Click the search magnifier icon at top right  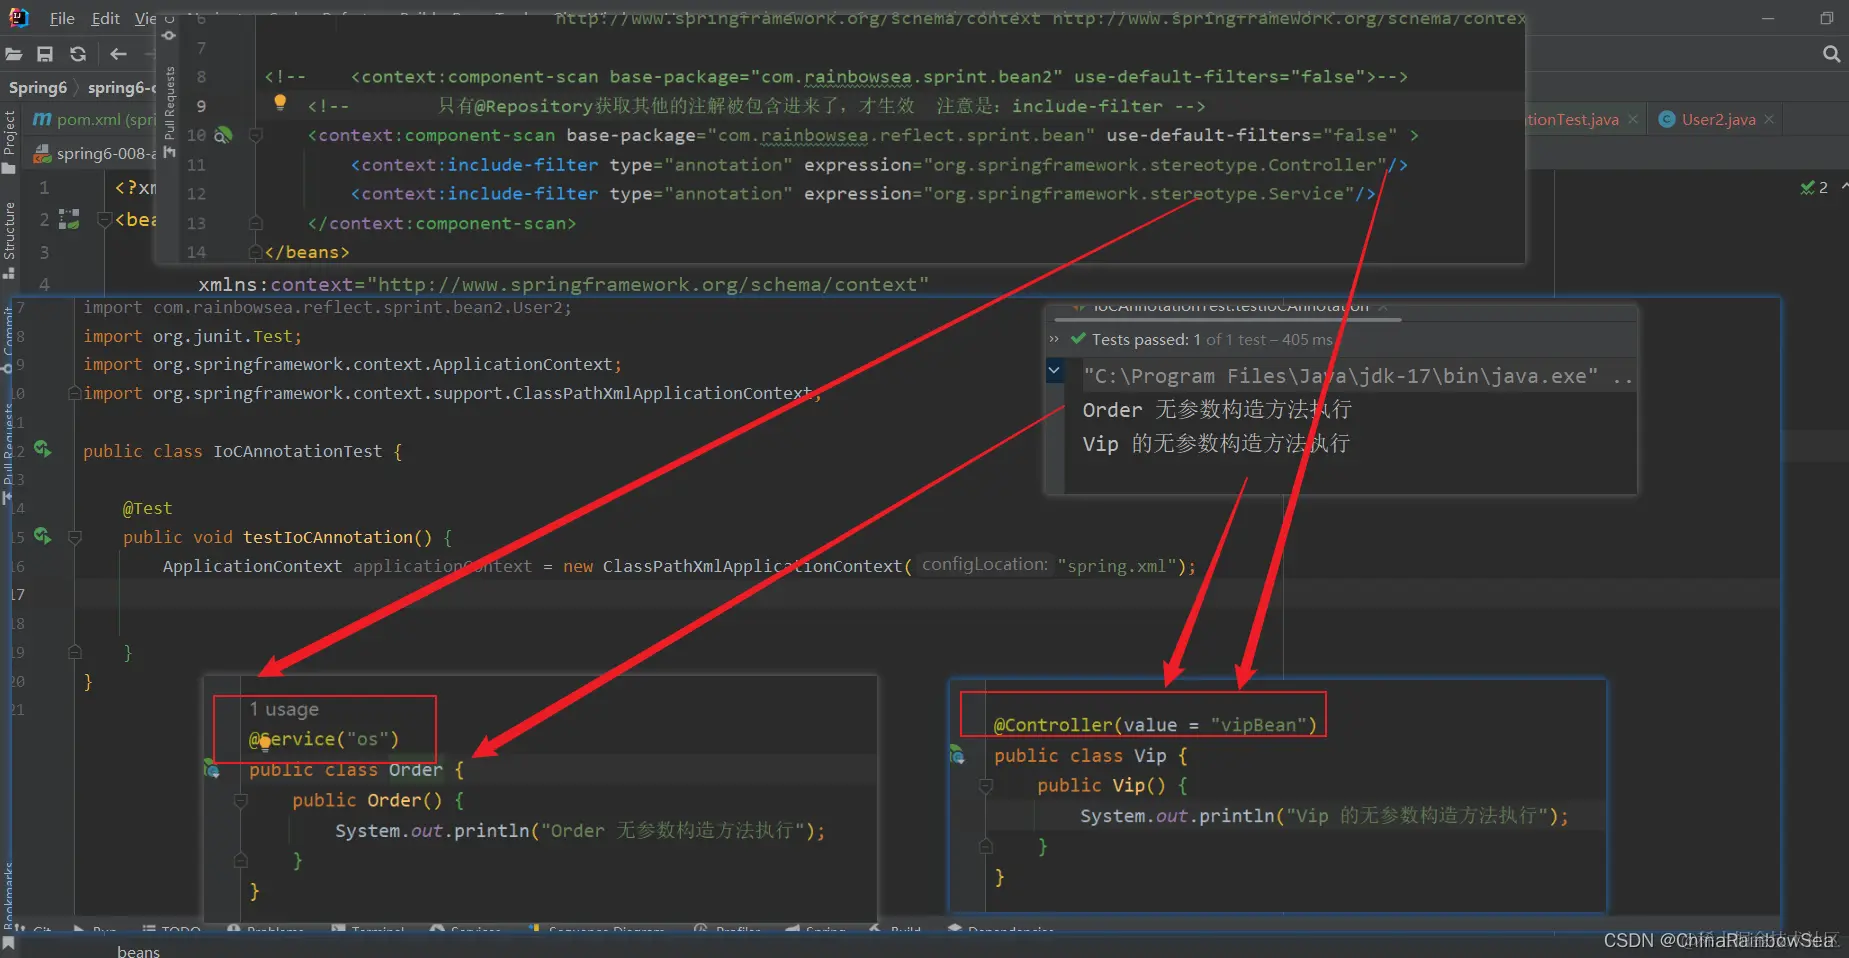[1831, 54]
